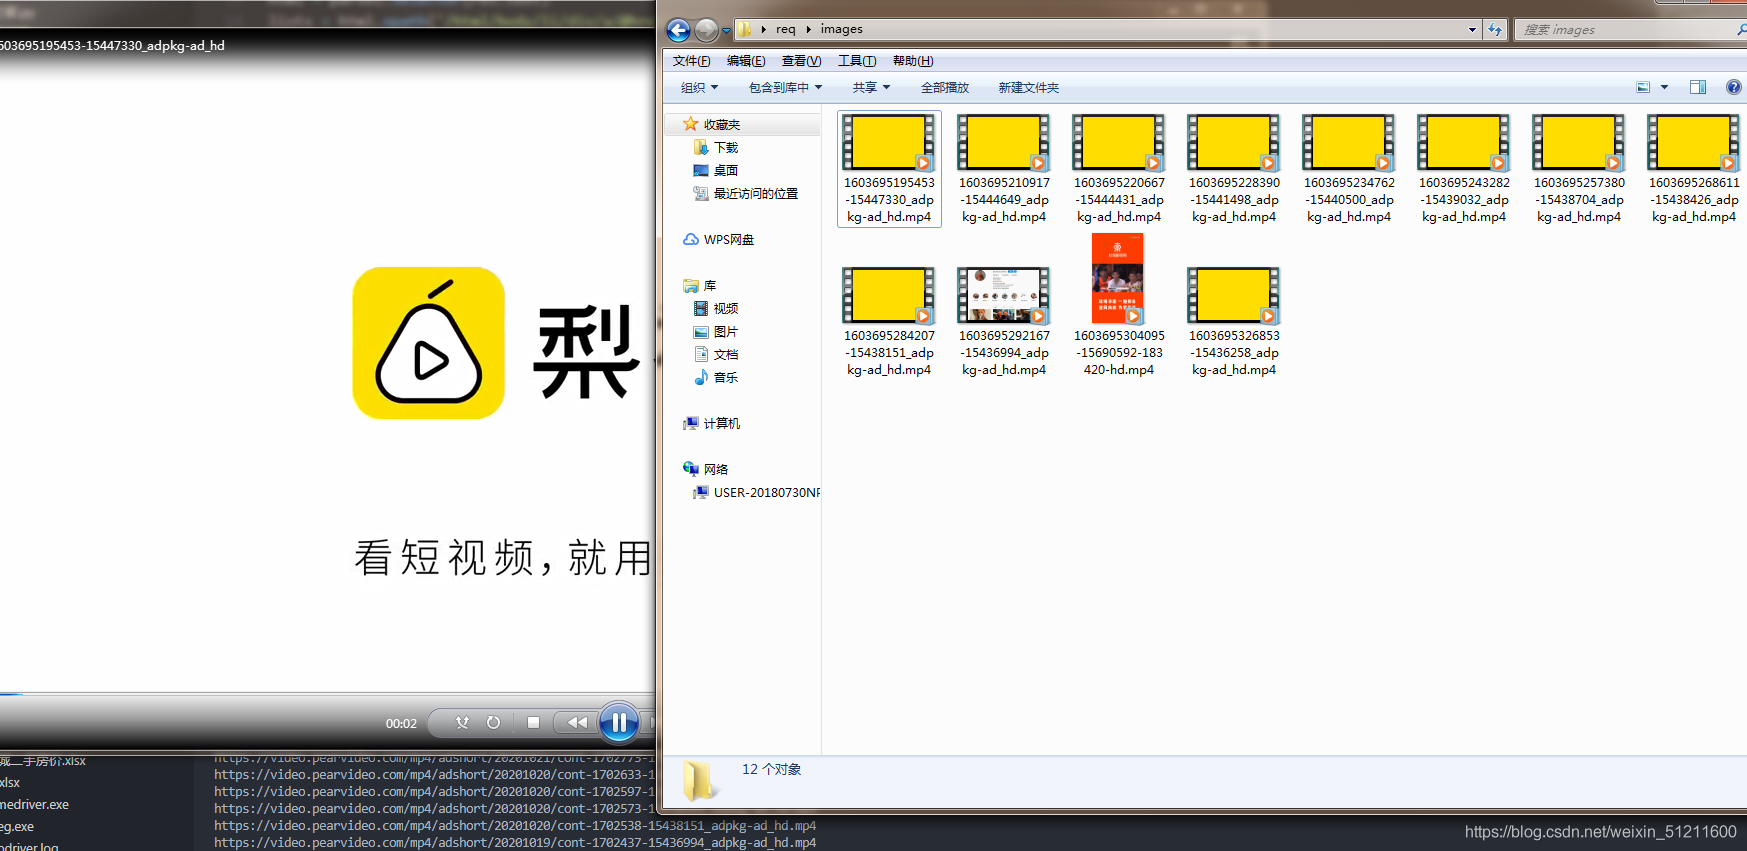The width and height of the screenshot is (1747, 851).
Task: Click 'images' in the address path
Action: pyautogui.click(x=842, y=29)
